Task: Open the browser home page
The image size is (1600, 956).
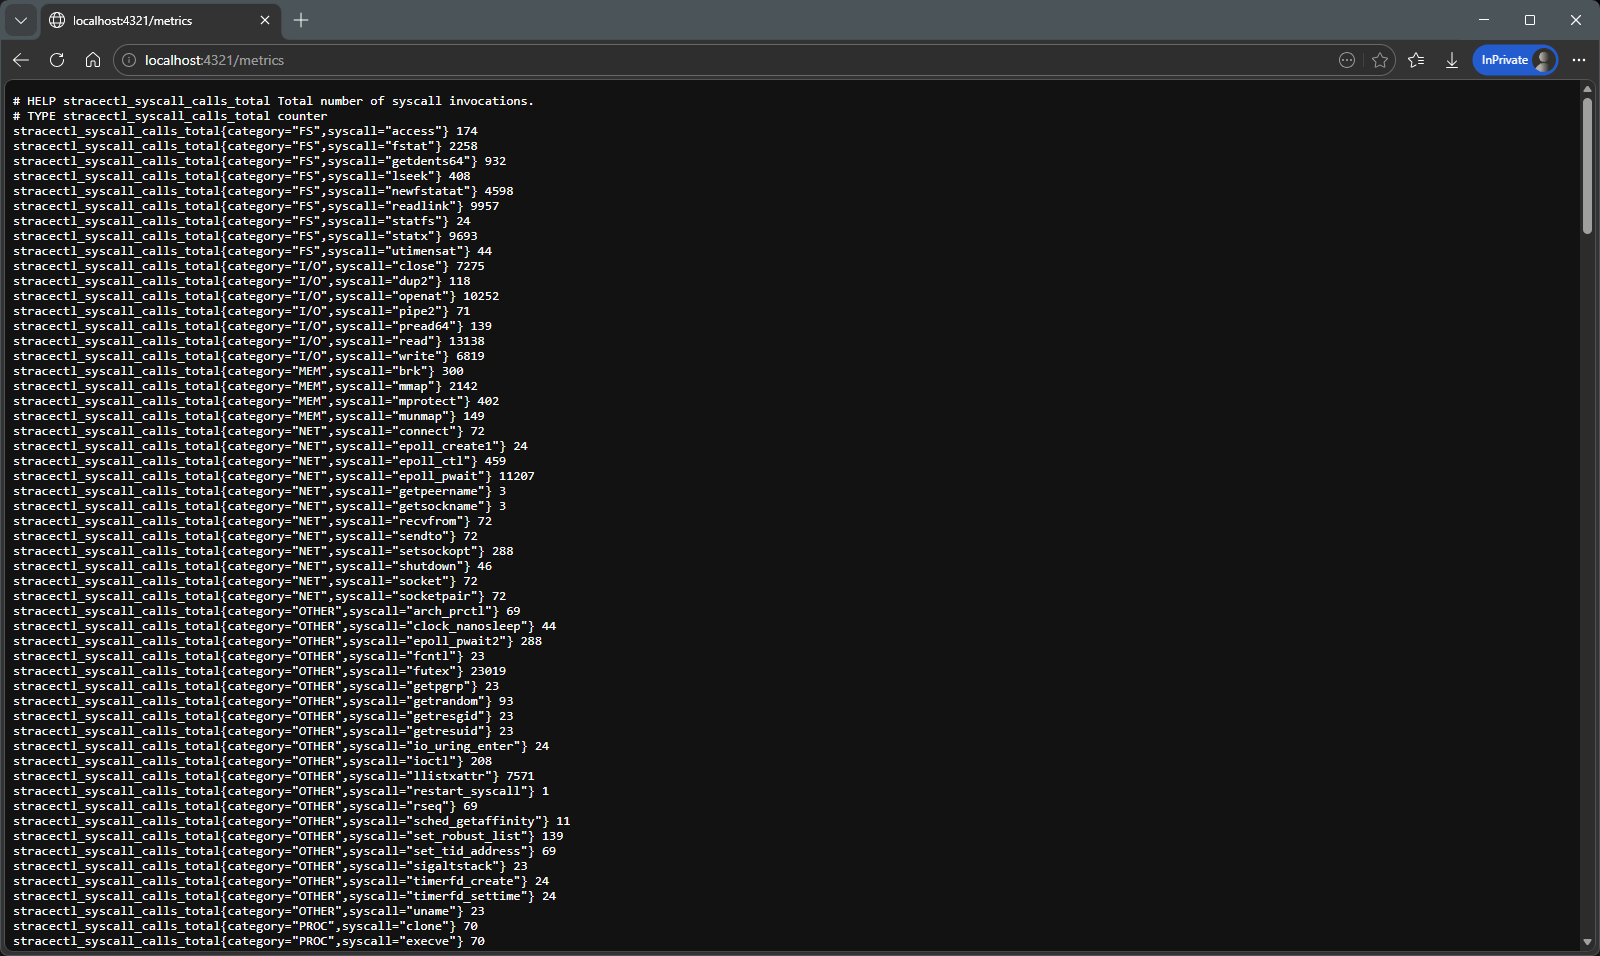Action: (x=93, y=60)
